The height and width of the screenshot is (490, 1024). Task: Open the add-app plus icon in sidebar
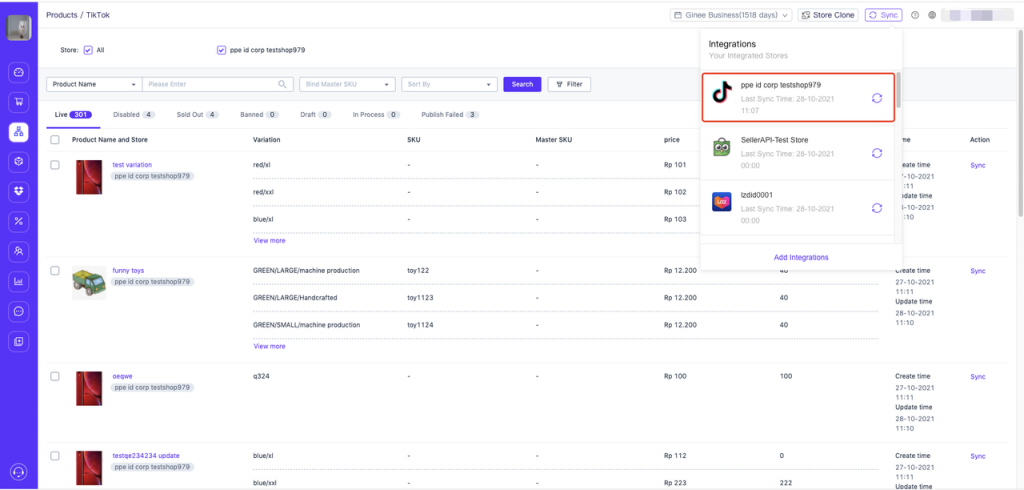pos(18,341)
